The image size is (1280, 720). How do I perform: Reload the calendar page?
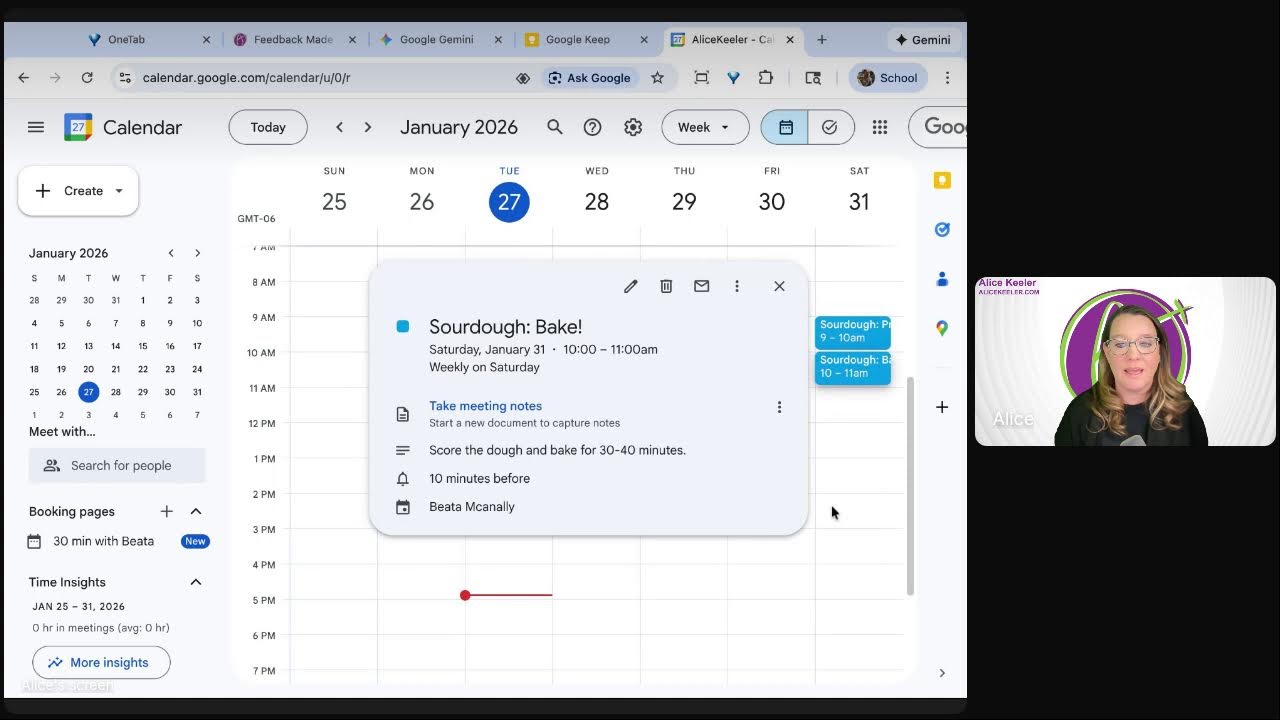click(87, 78)
